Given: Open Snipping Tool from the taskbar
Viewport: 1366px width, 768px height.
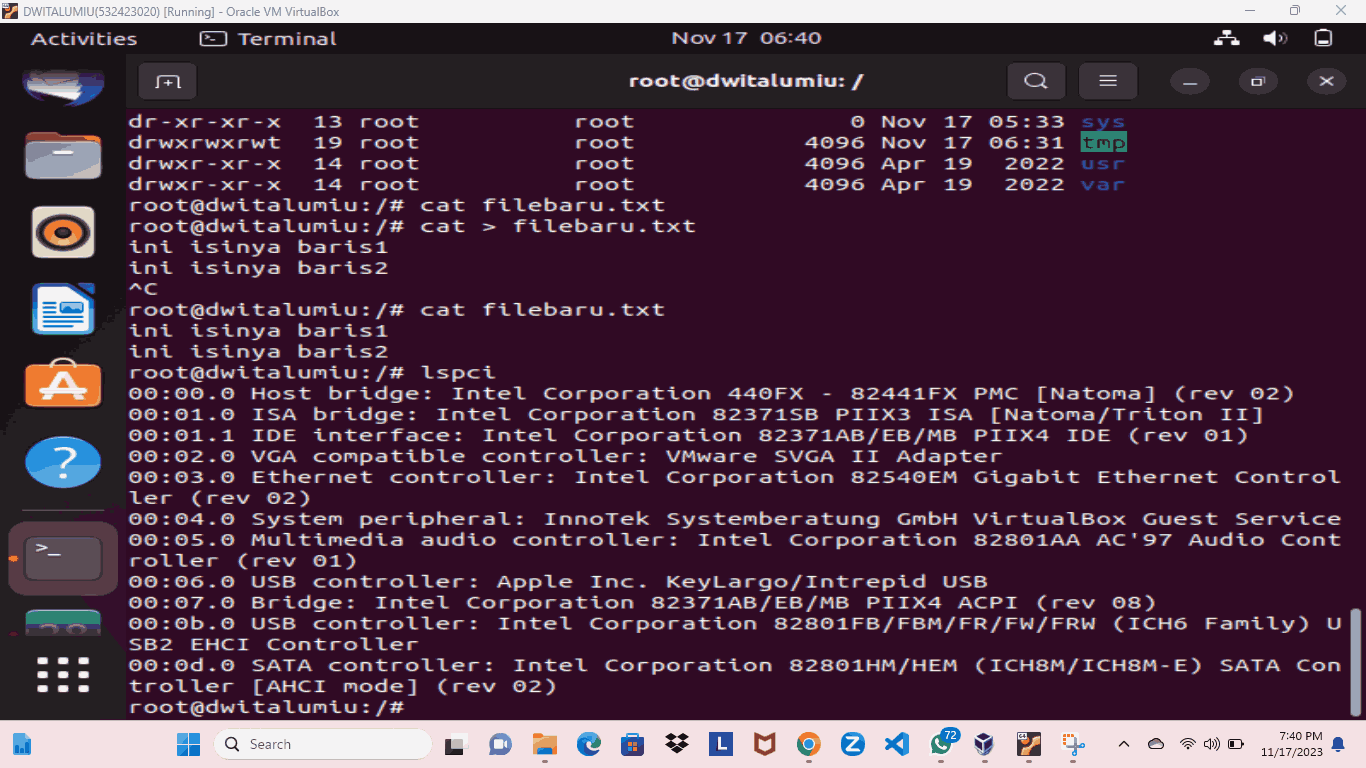Looking at the screenshot, I should [1074, 744].
